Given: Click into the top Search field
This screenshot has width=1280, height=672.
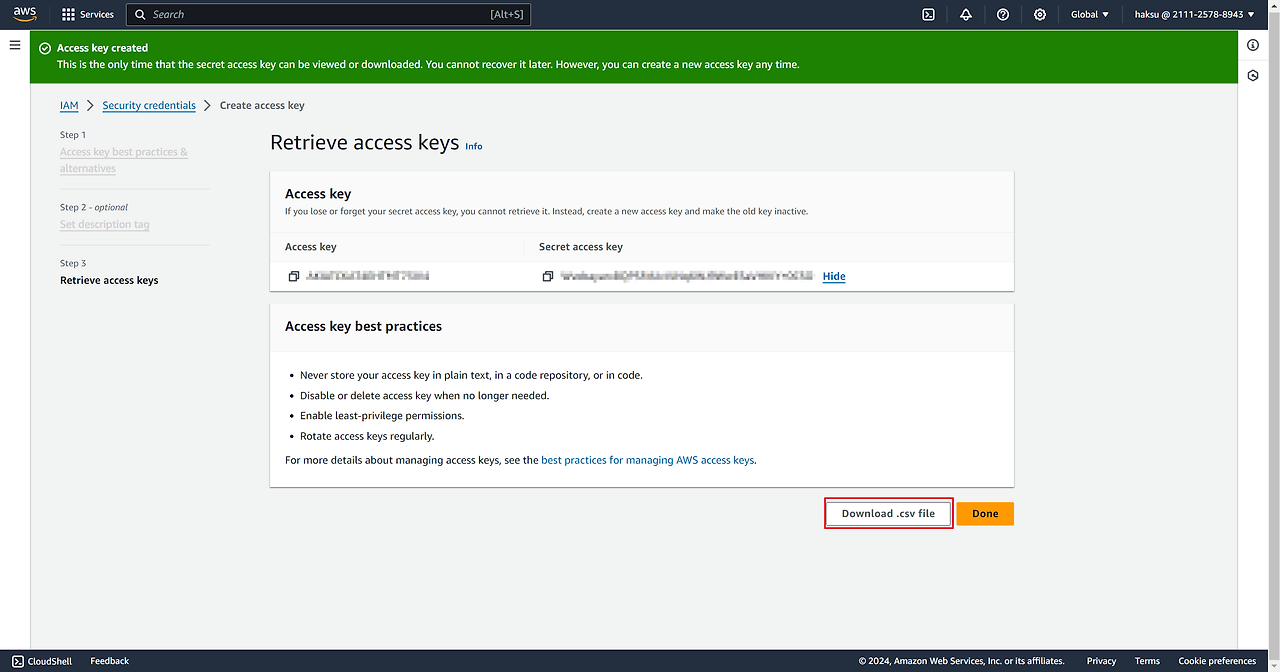Looking at the screenshot, I should [320, 15].
